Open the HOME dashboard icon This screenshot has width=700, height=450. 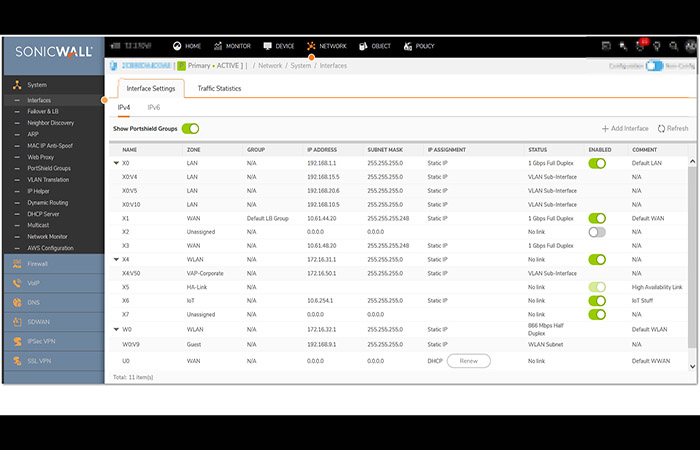177,46
